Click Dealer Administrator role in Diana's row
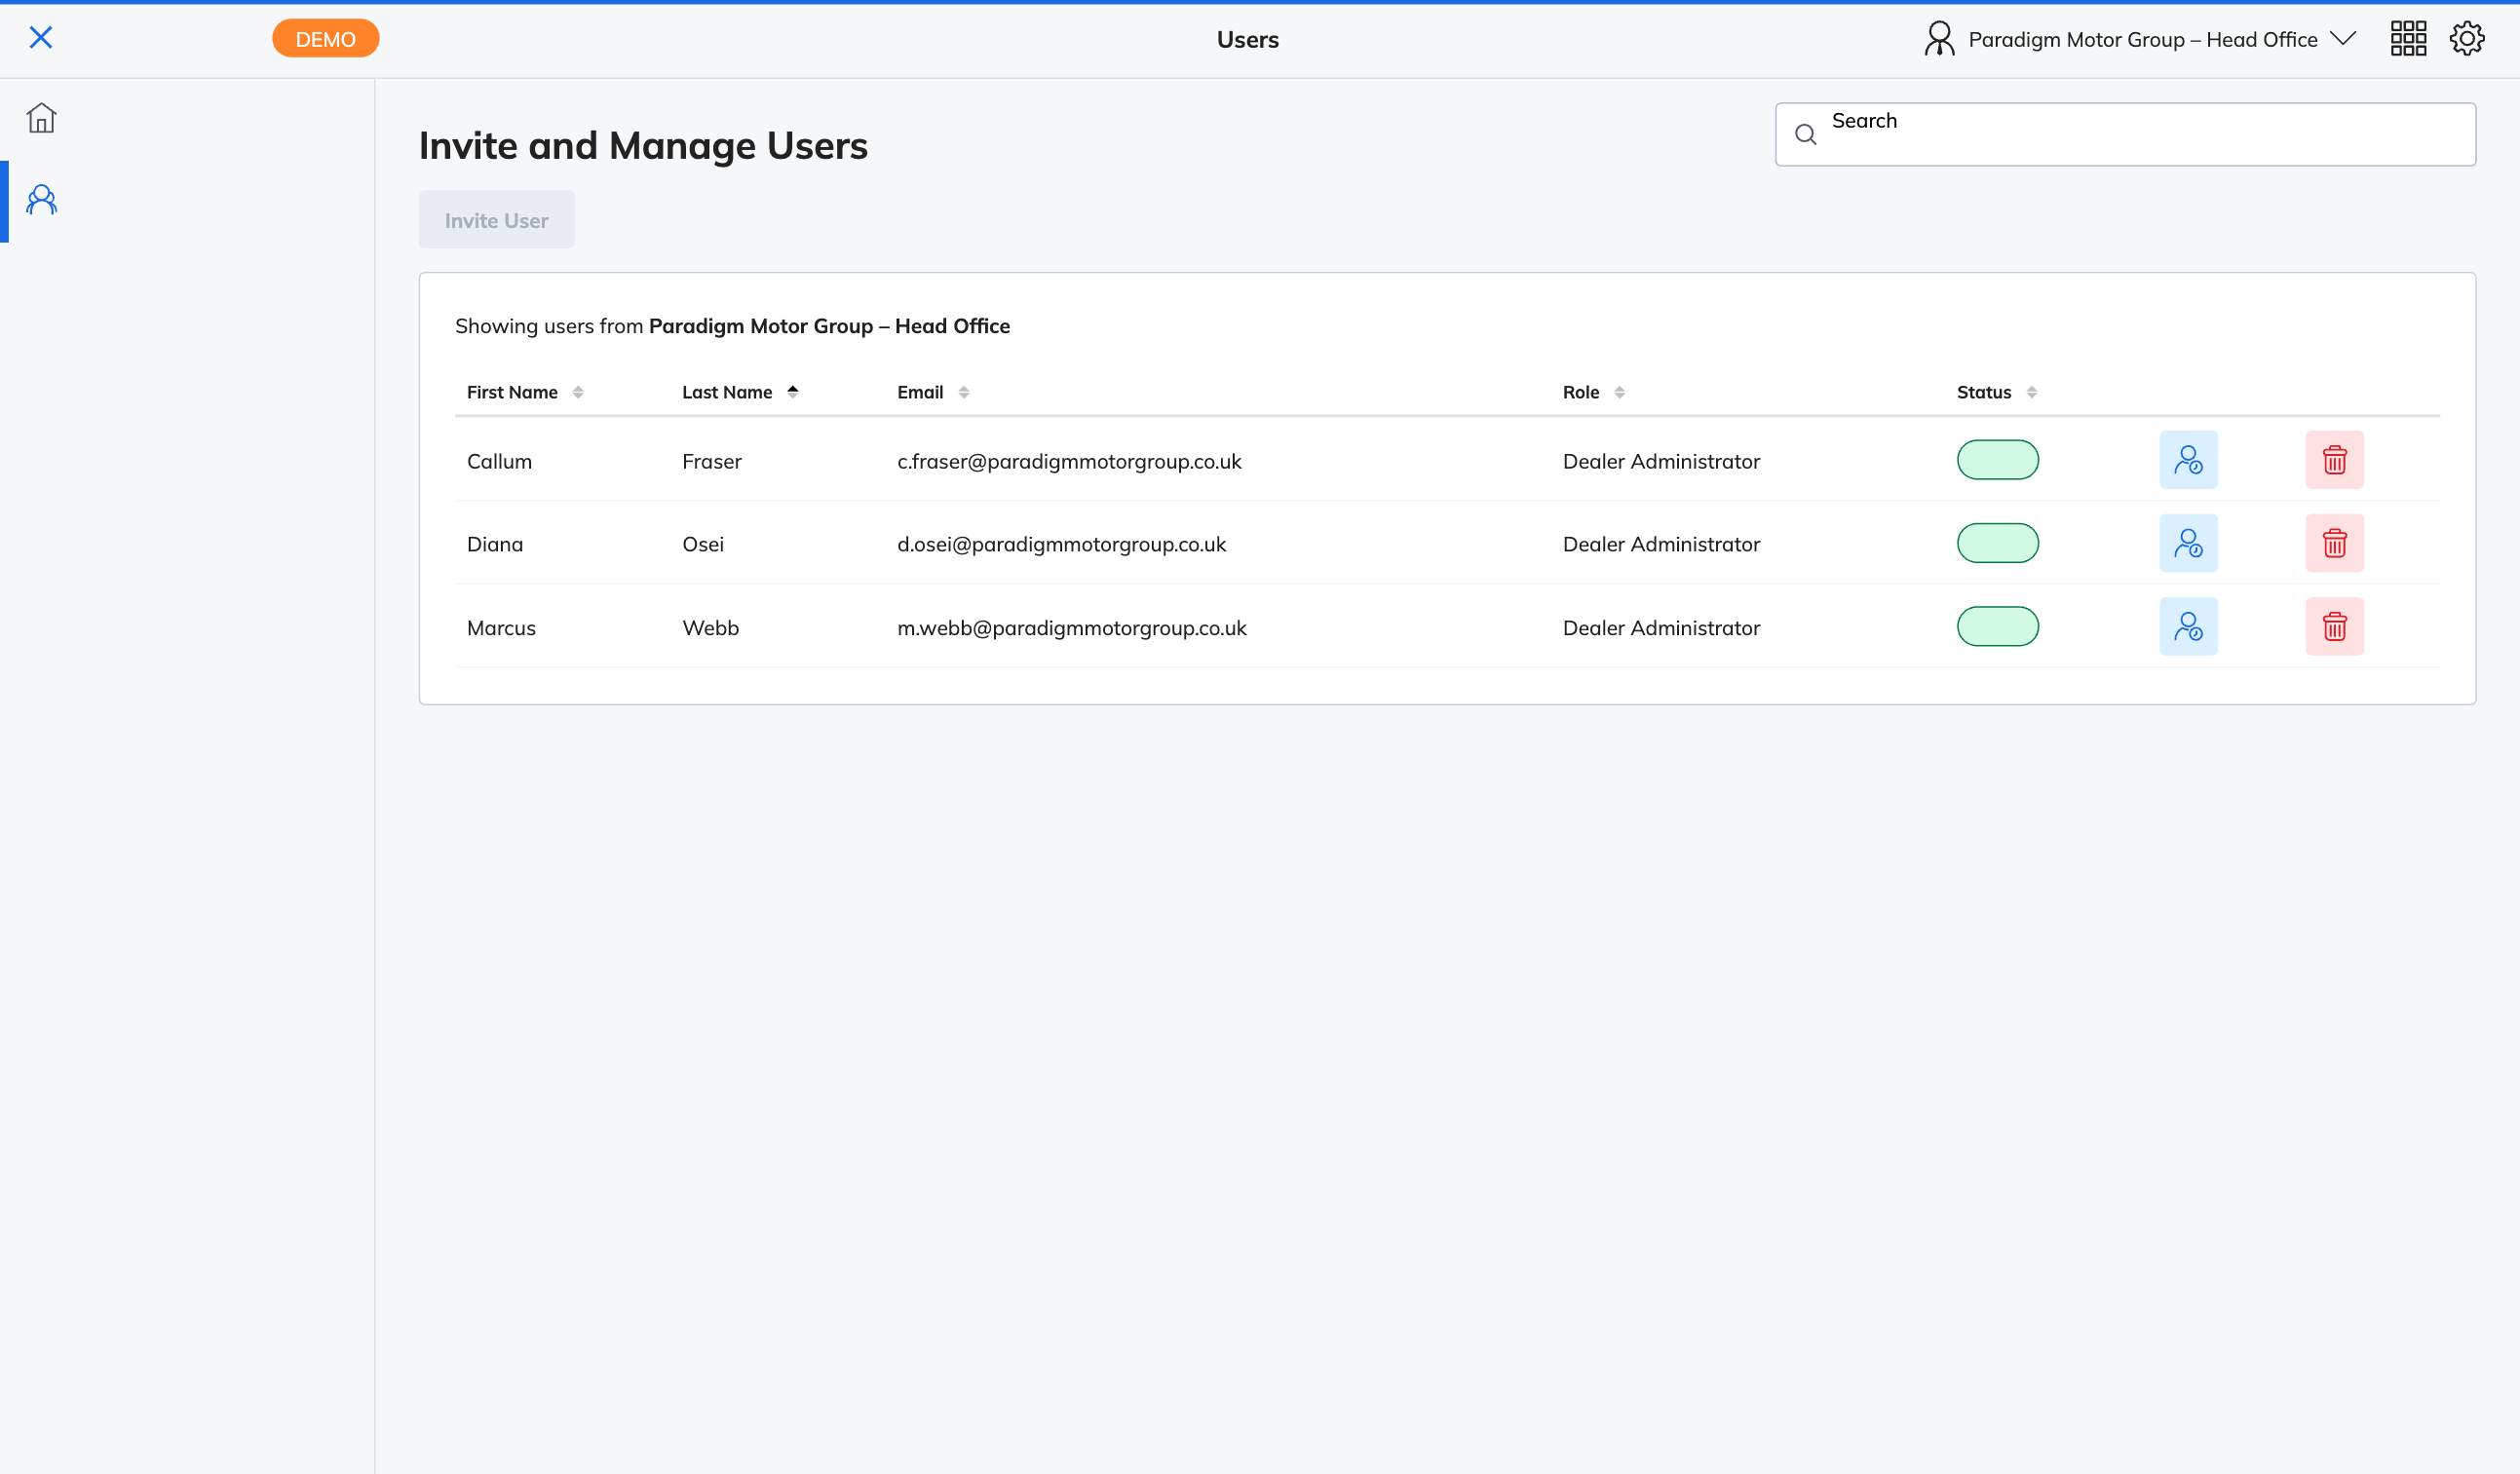Viewport: 2520px width, 1474px height. tap(1661, 544)
